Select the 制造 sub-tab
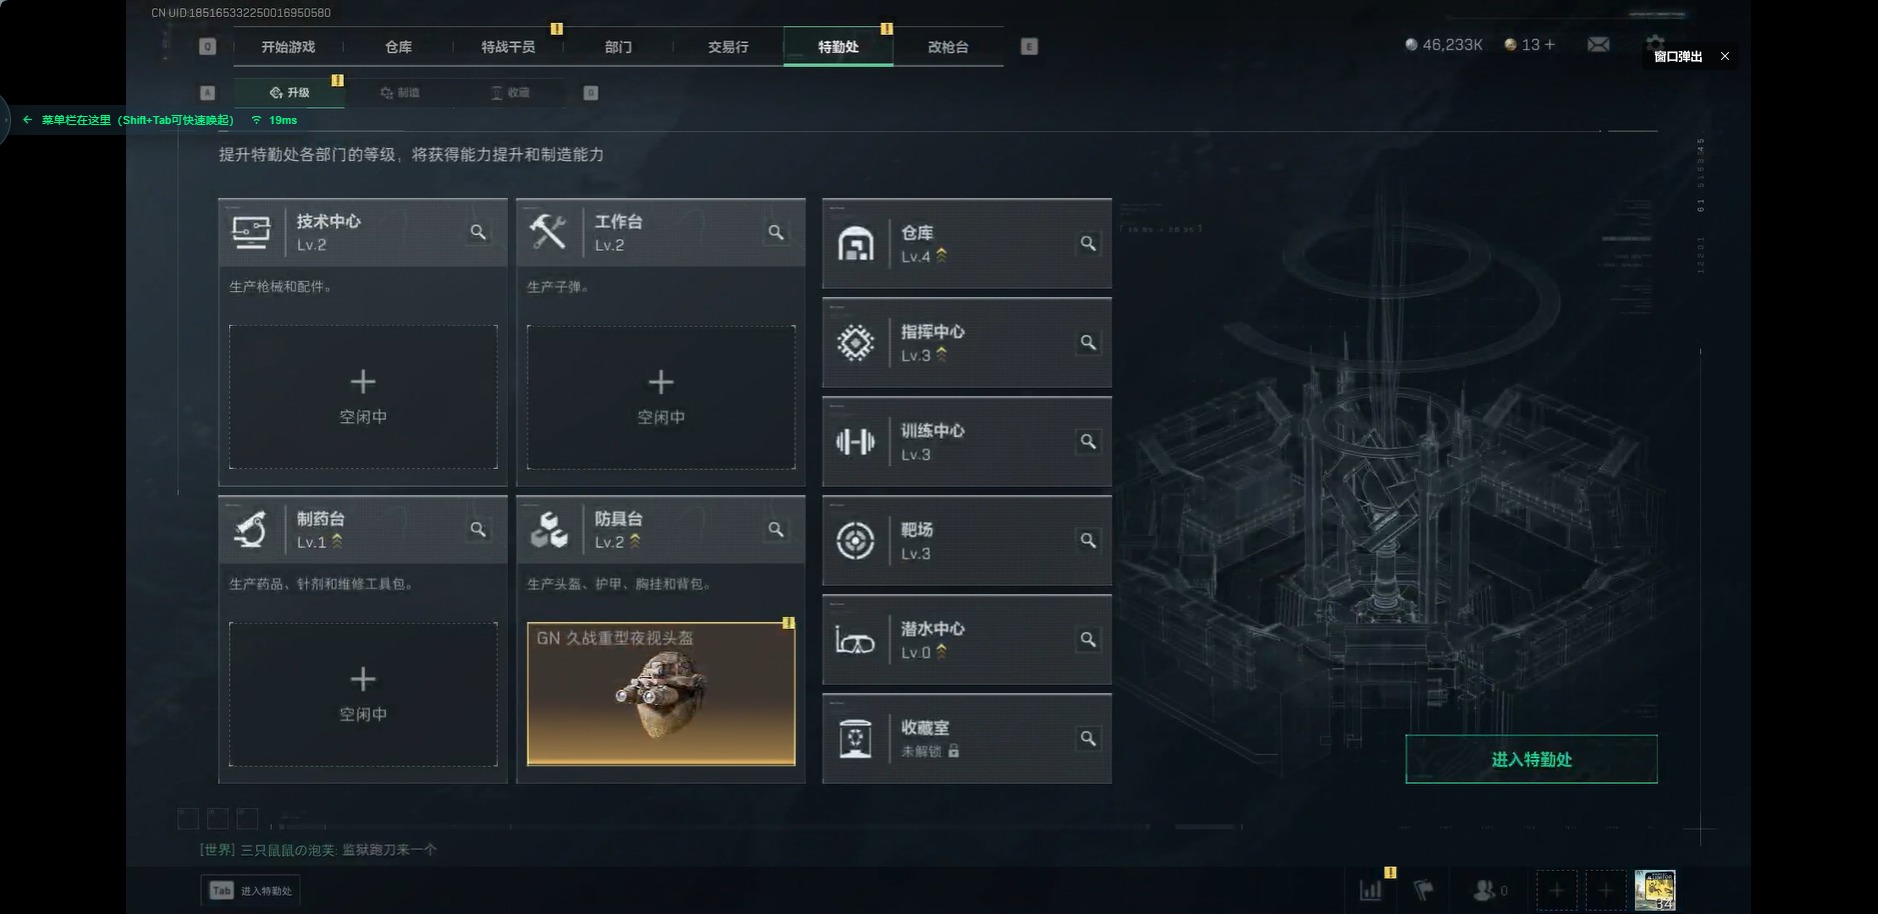 coord(400,92)
